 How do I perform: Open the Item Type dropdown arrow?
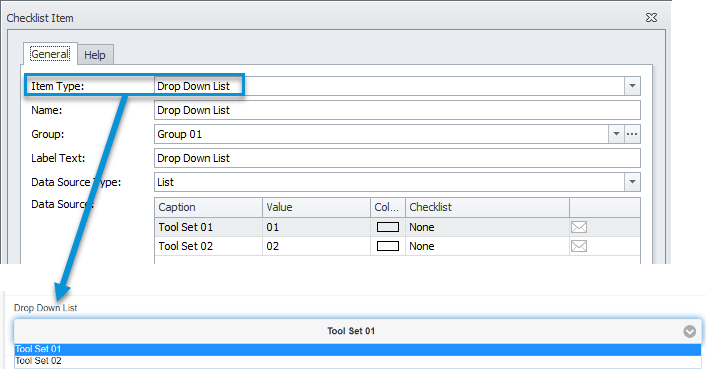point(632,86)
